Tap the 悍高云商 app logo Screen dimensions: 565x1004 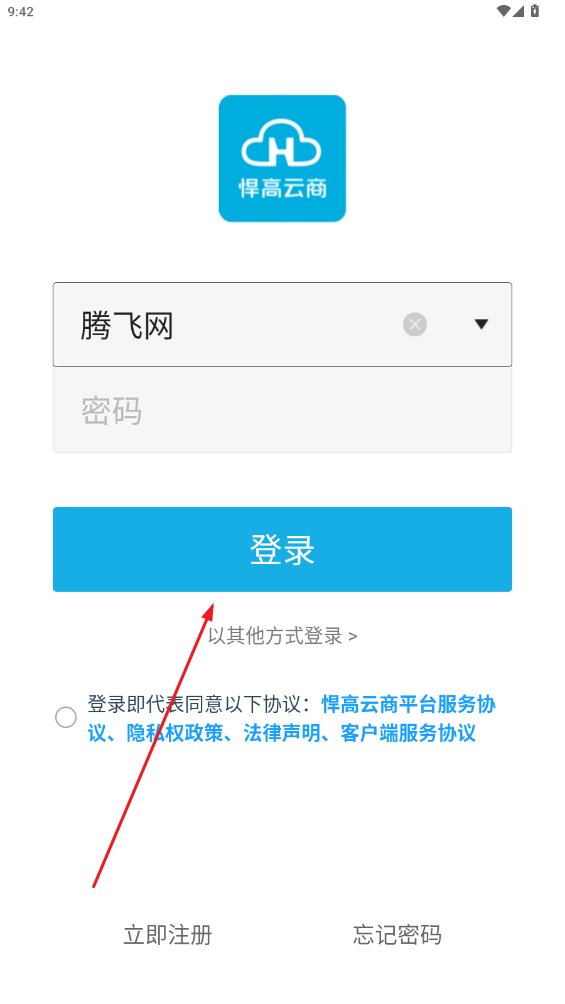click(282, 158)
